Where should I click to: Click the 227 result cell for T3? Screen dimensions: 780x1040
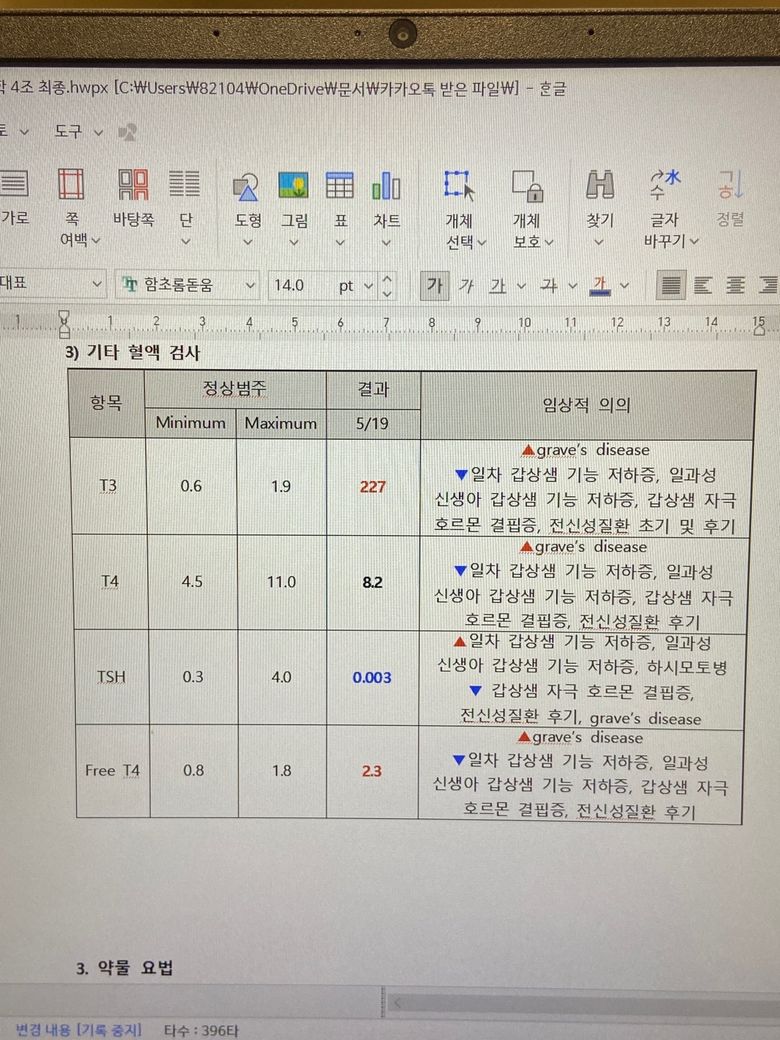372,487
